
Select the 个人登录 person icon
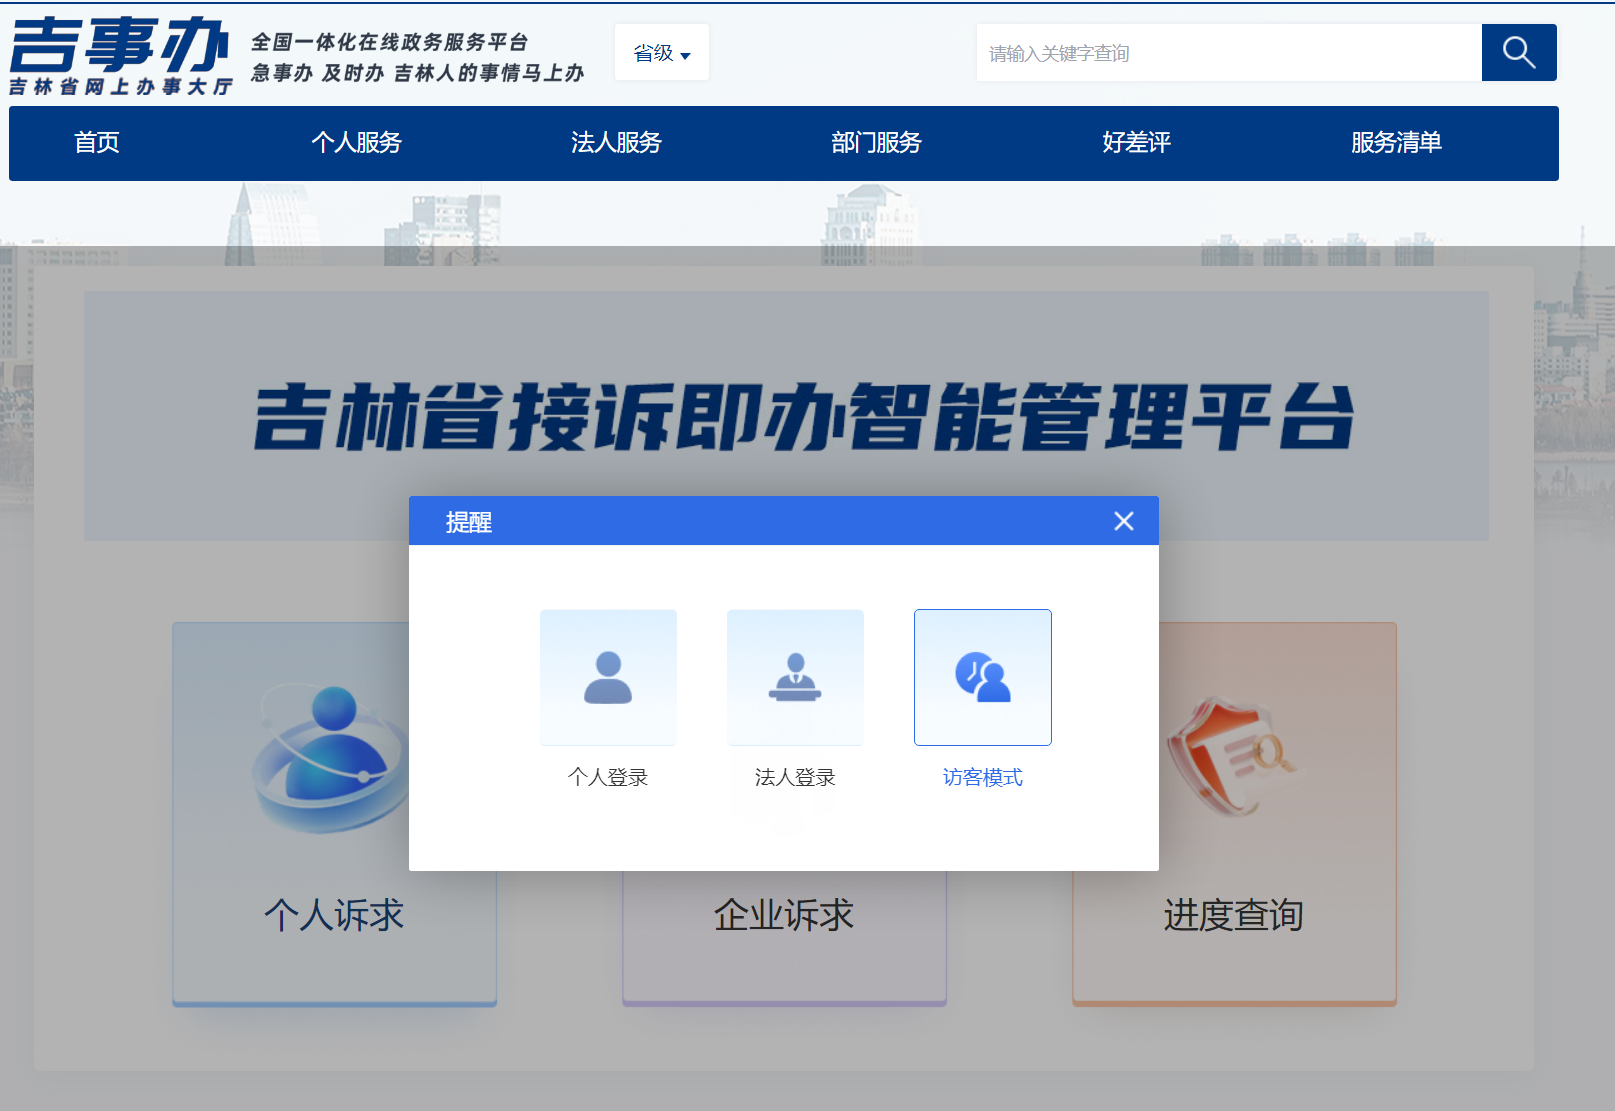click(x=608, y=677)
